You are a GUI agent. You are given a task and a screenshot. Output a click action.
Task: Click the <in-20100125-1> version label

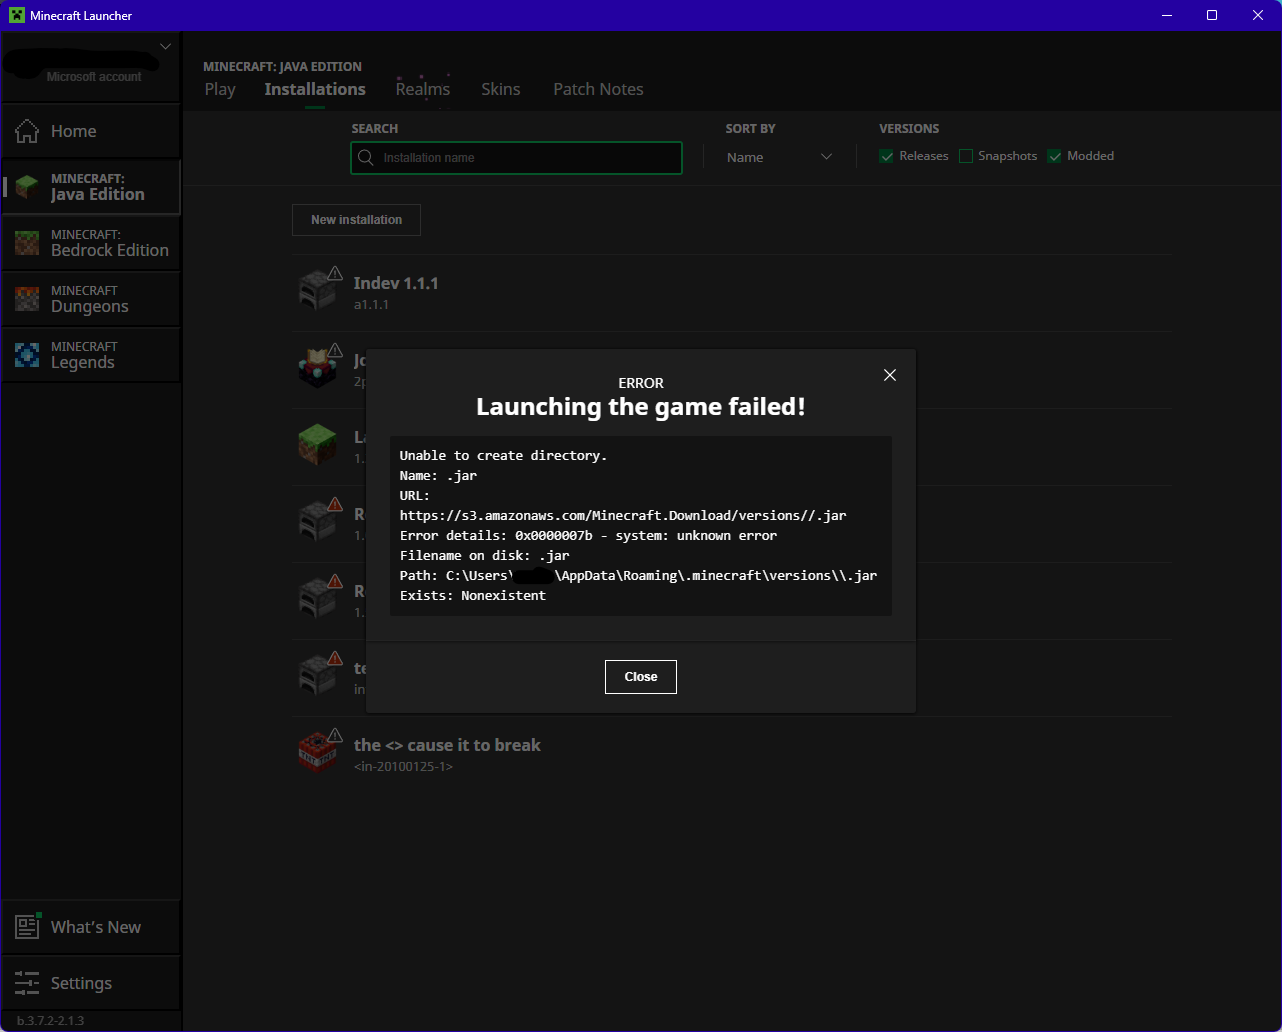point(403,766)
